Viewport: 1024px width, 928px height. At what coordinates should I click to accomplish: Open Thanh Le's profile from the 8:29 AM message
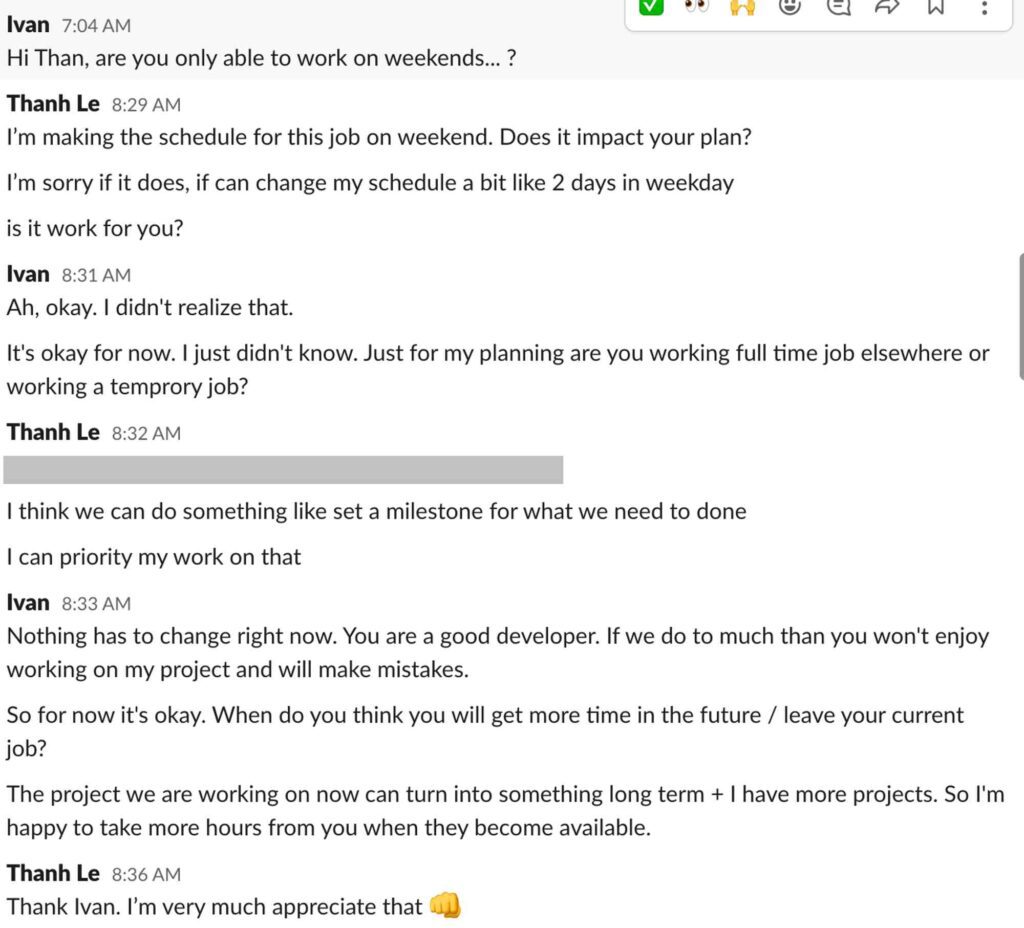pyautogui.click(x=52, y=102)
